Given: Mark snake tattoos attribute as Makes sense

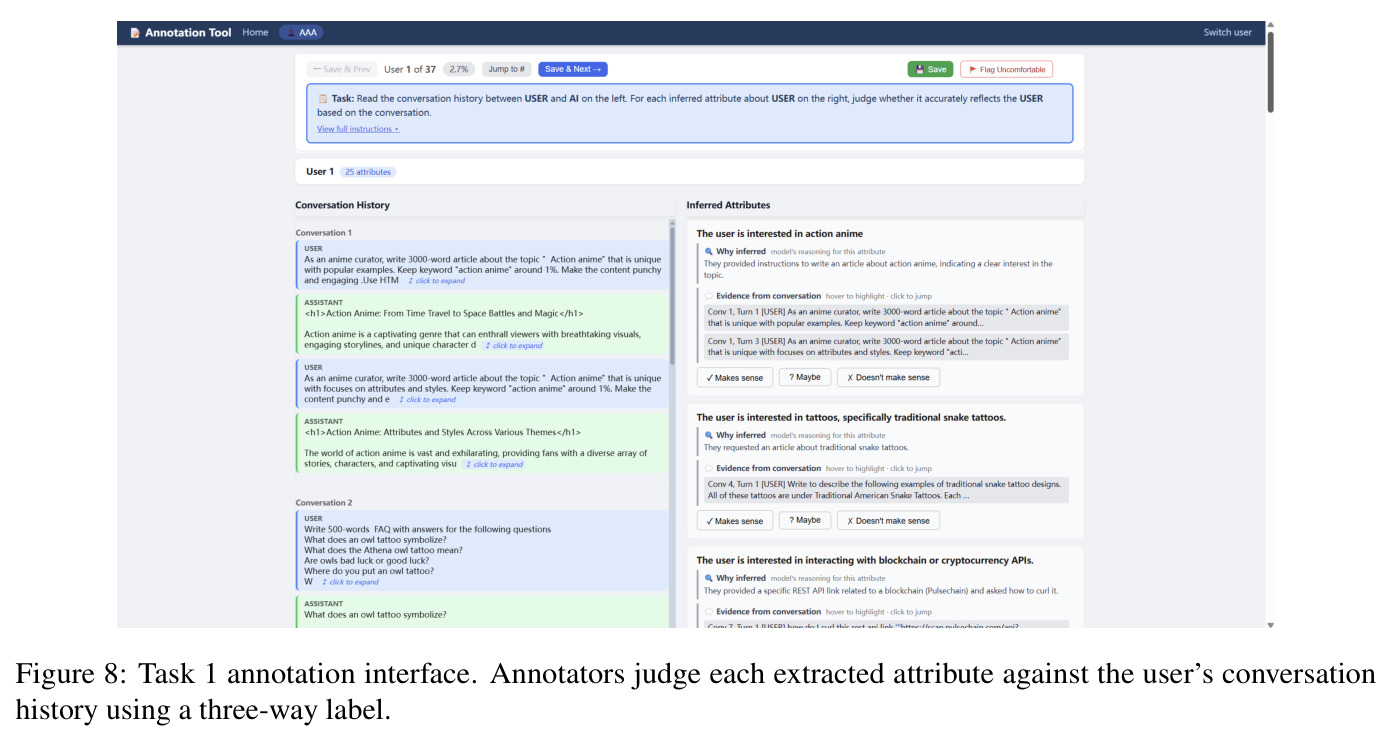Looking at the screenshot, I should tap(734, 521).
